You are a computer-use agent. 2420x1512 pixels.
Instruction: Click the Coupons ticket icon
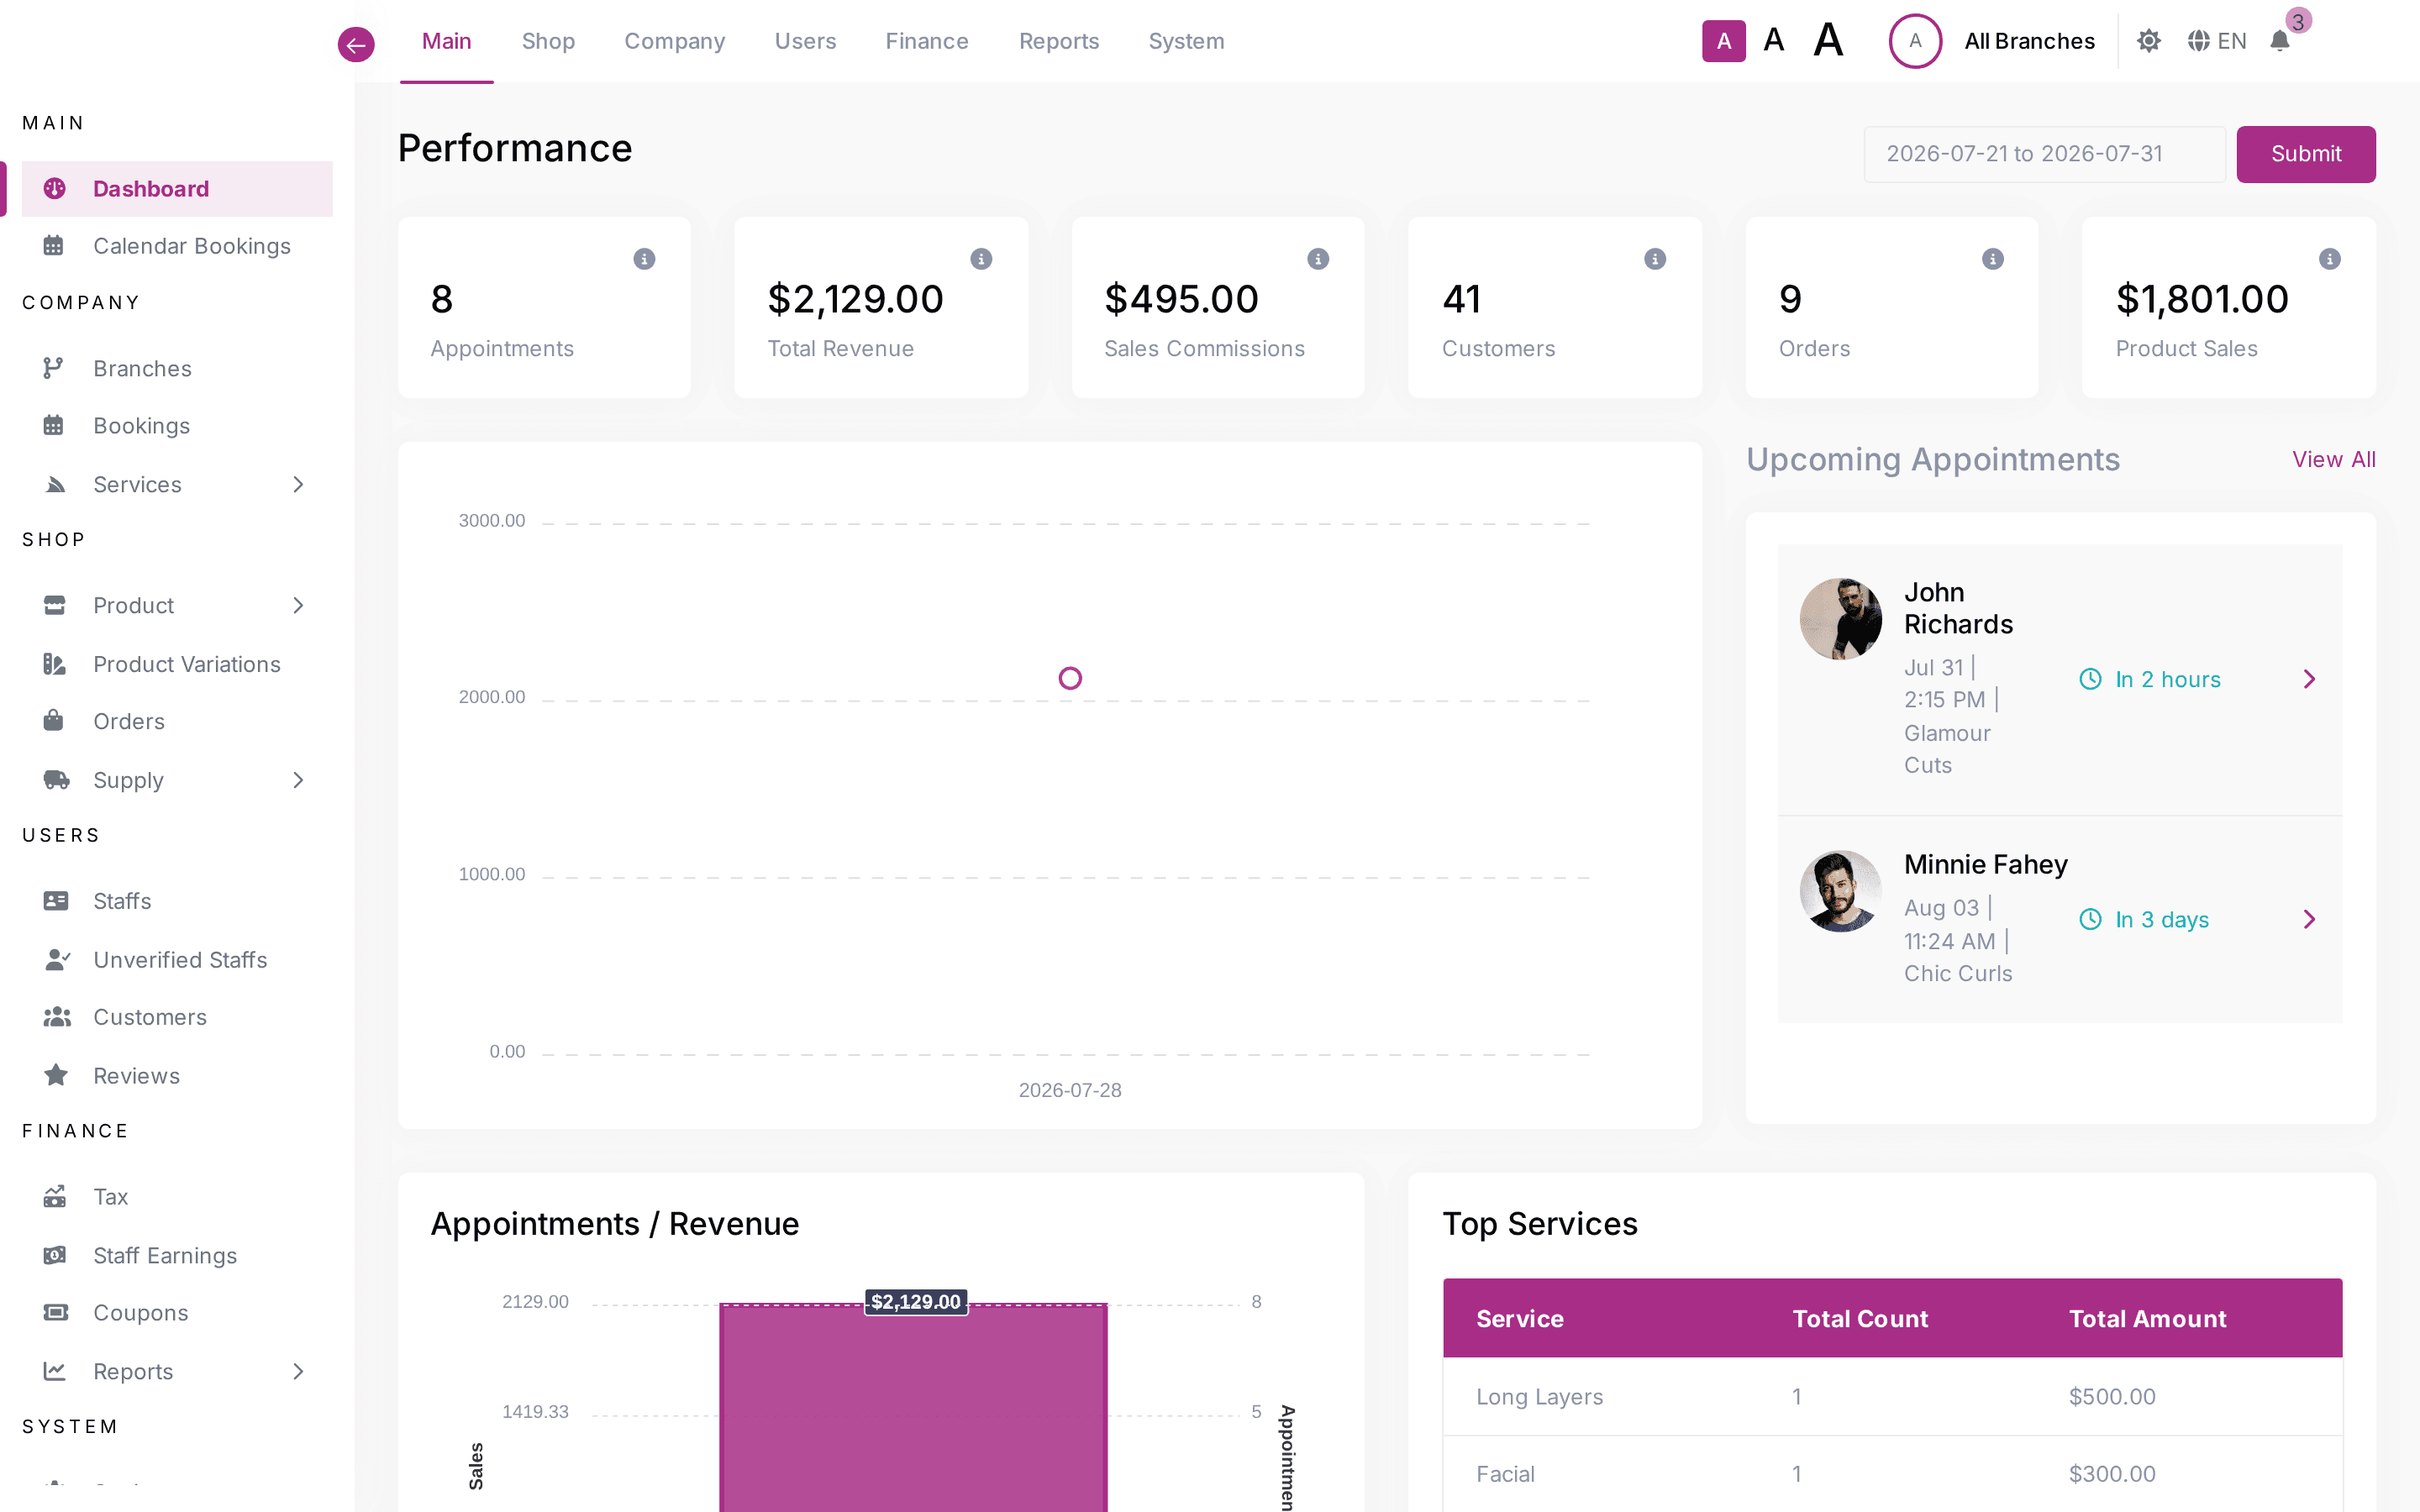(x=56, y=1313)
